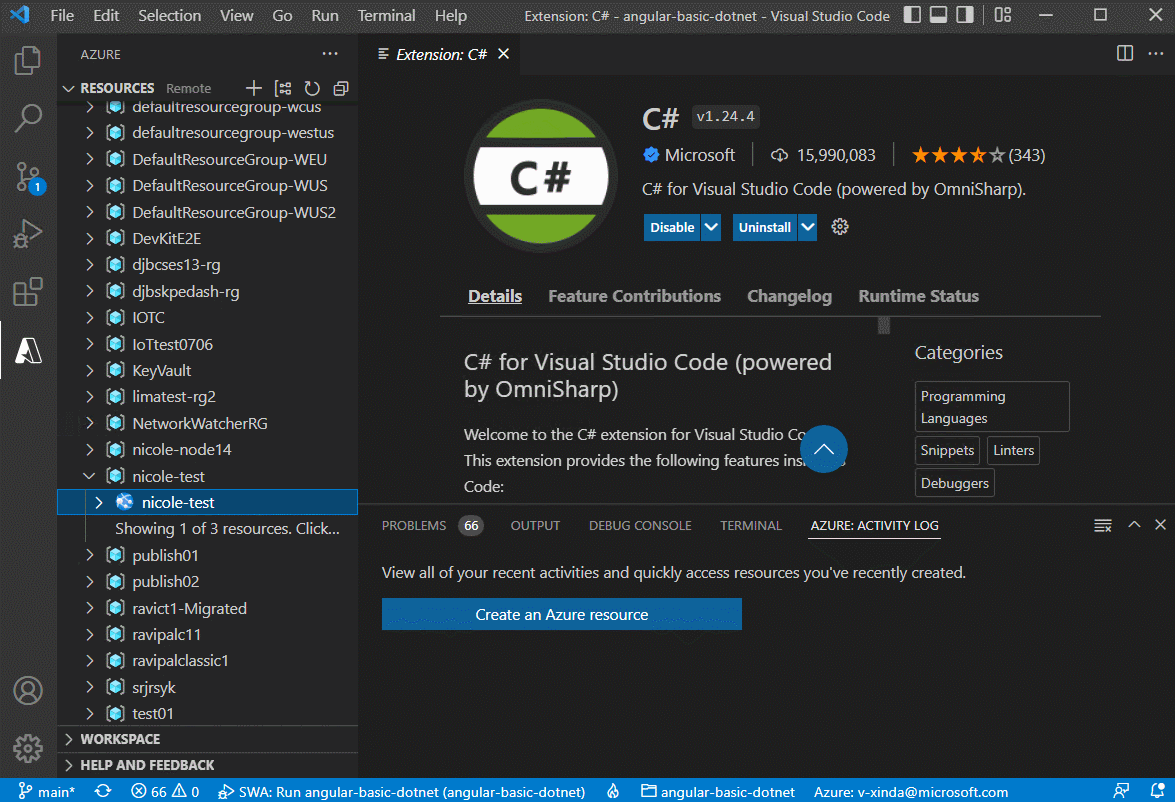
Task: Click the star rating for C# extension
Action: pyautogui.click(x=977, y=155)
